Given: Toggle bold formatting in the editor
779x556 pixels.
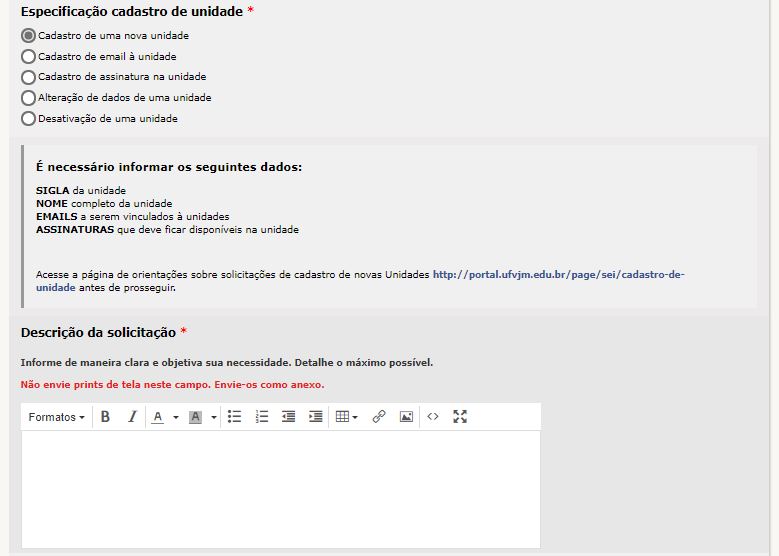Looking at the screenshot, I should coord(105,417).
